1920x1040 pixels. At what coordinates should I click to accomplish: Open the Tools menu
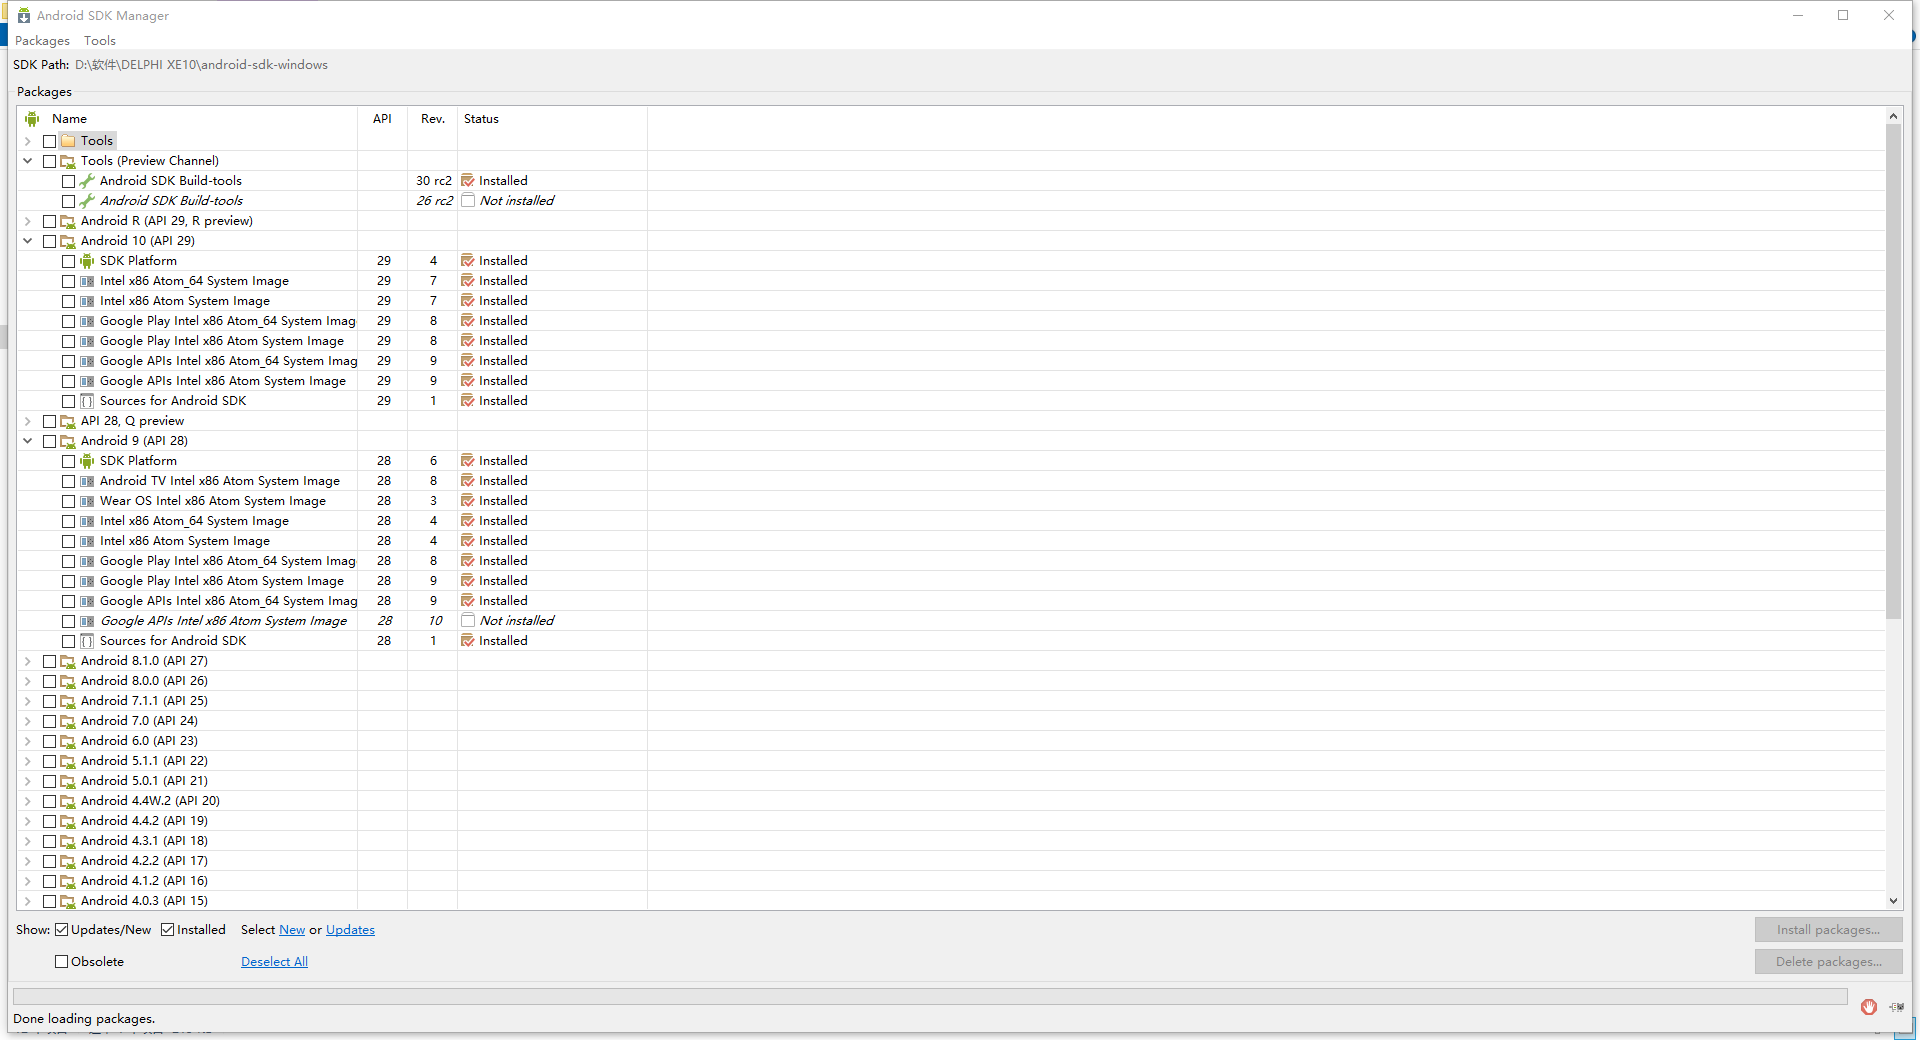pos(100,41)
